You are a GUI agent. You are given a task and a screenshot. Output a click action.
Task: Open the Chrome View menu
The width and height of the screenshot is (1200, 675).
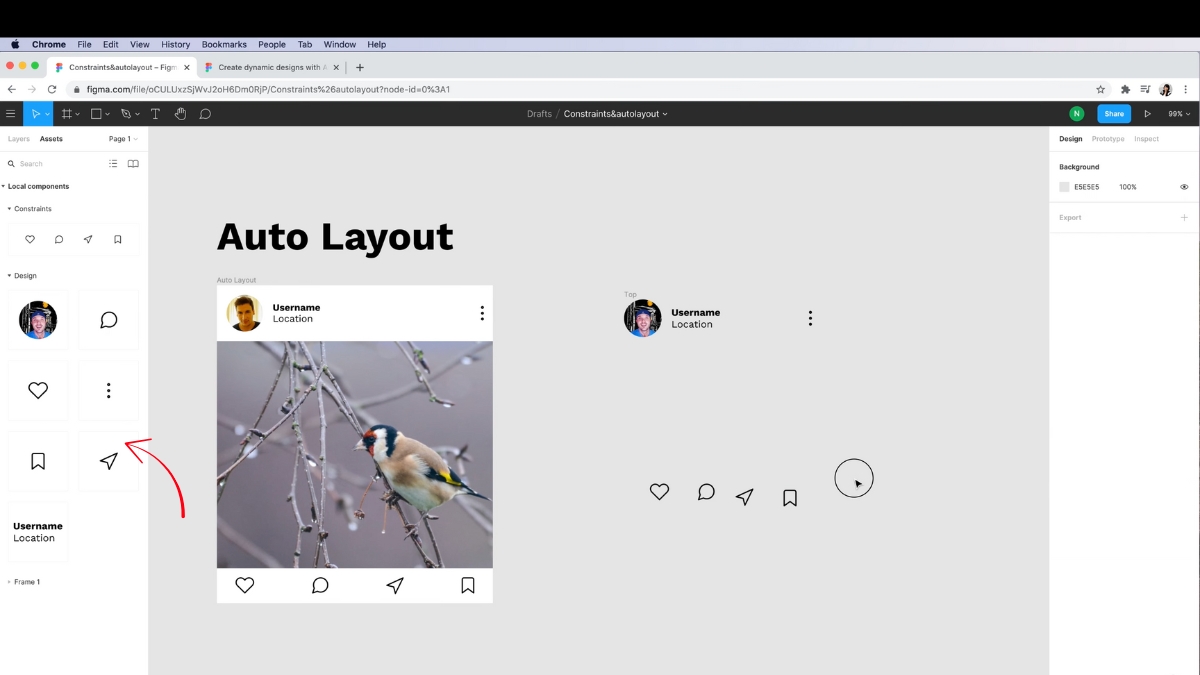click(x=140, y=44)
